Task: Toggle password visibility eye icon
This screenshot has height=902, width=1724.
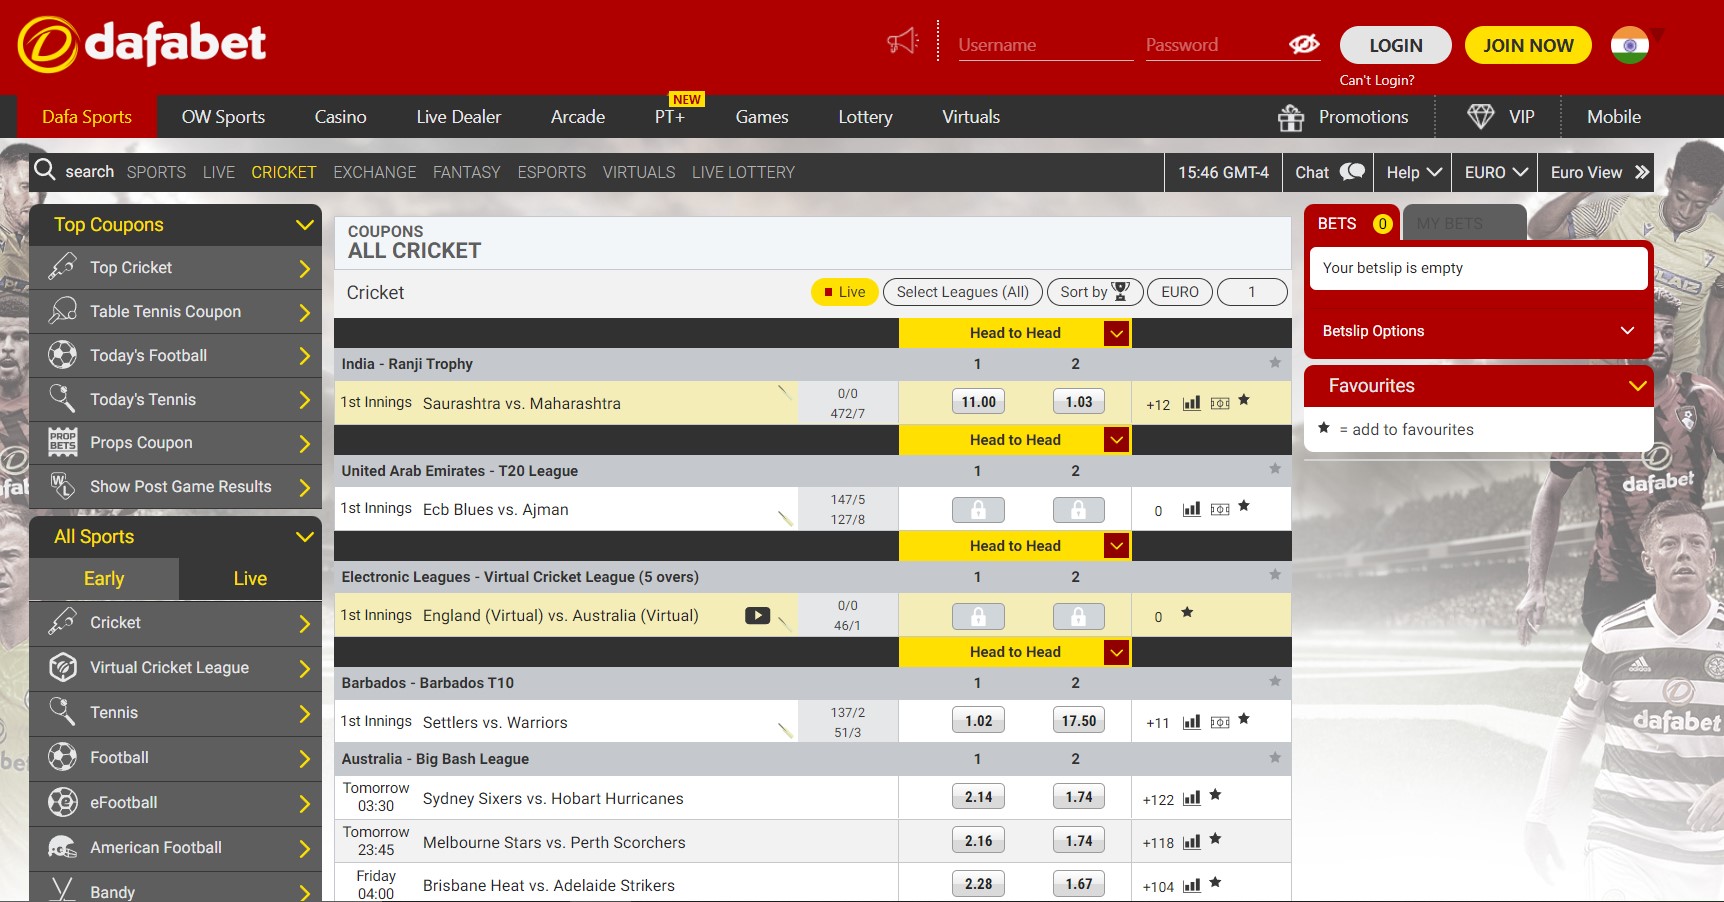Action: click(x=1304, y=44)
